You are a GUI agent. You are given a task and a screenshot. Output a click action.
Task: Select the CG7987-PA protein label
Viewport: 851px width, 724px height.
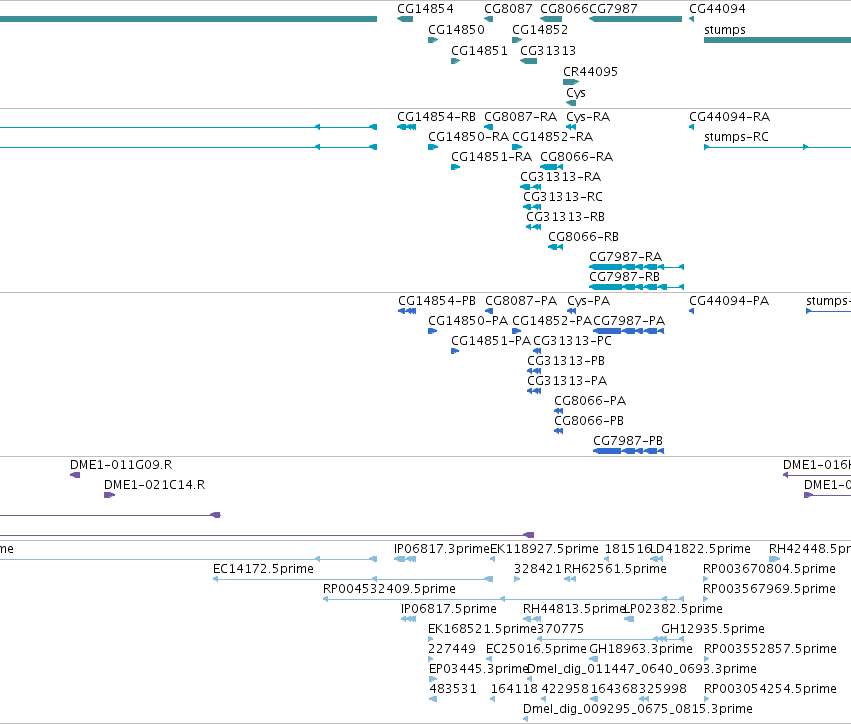pyautogui.click(x=628, y=321)
